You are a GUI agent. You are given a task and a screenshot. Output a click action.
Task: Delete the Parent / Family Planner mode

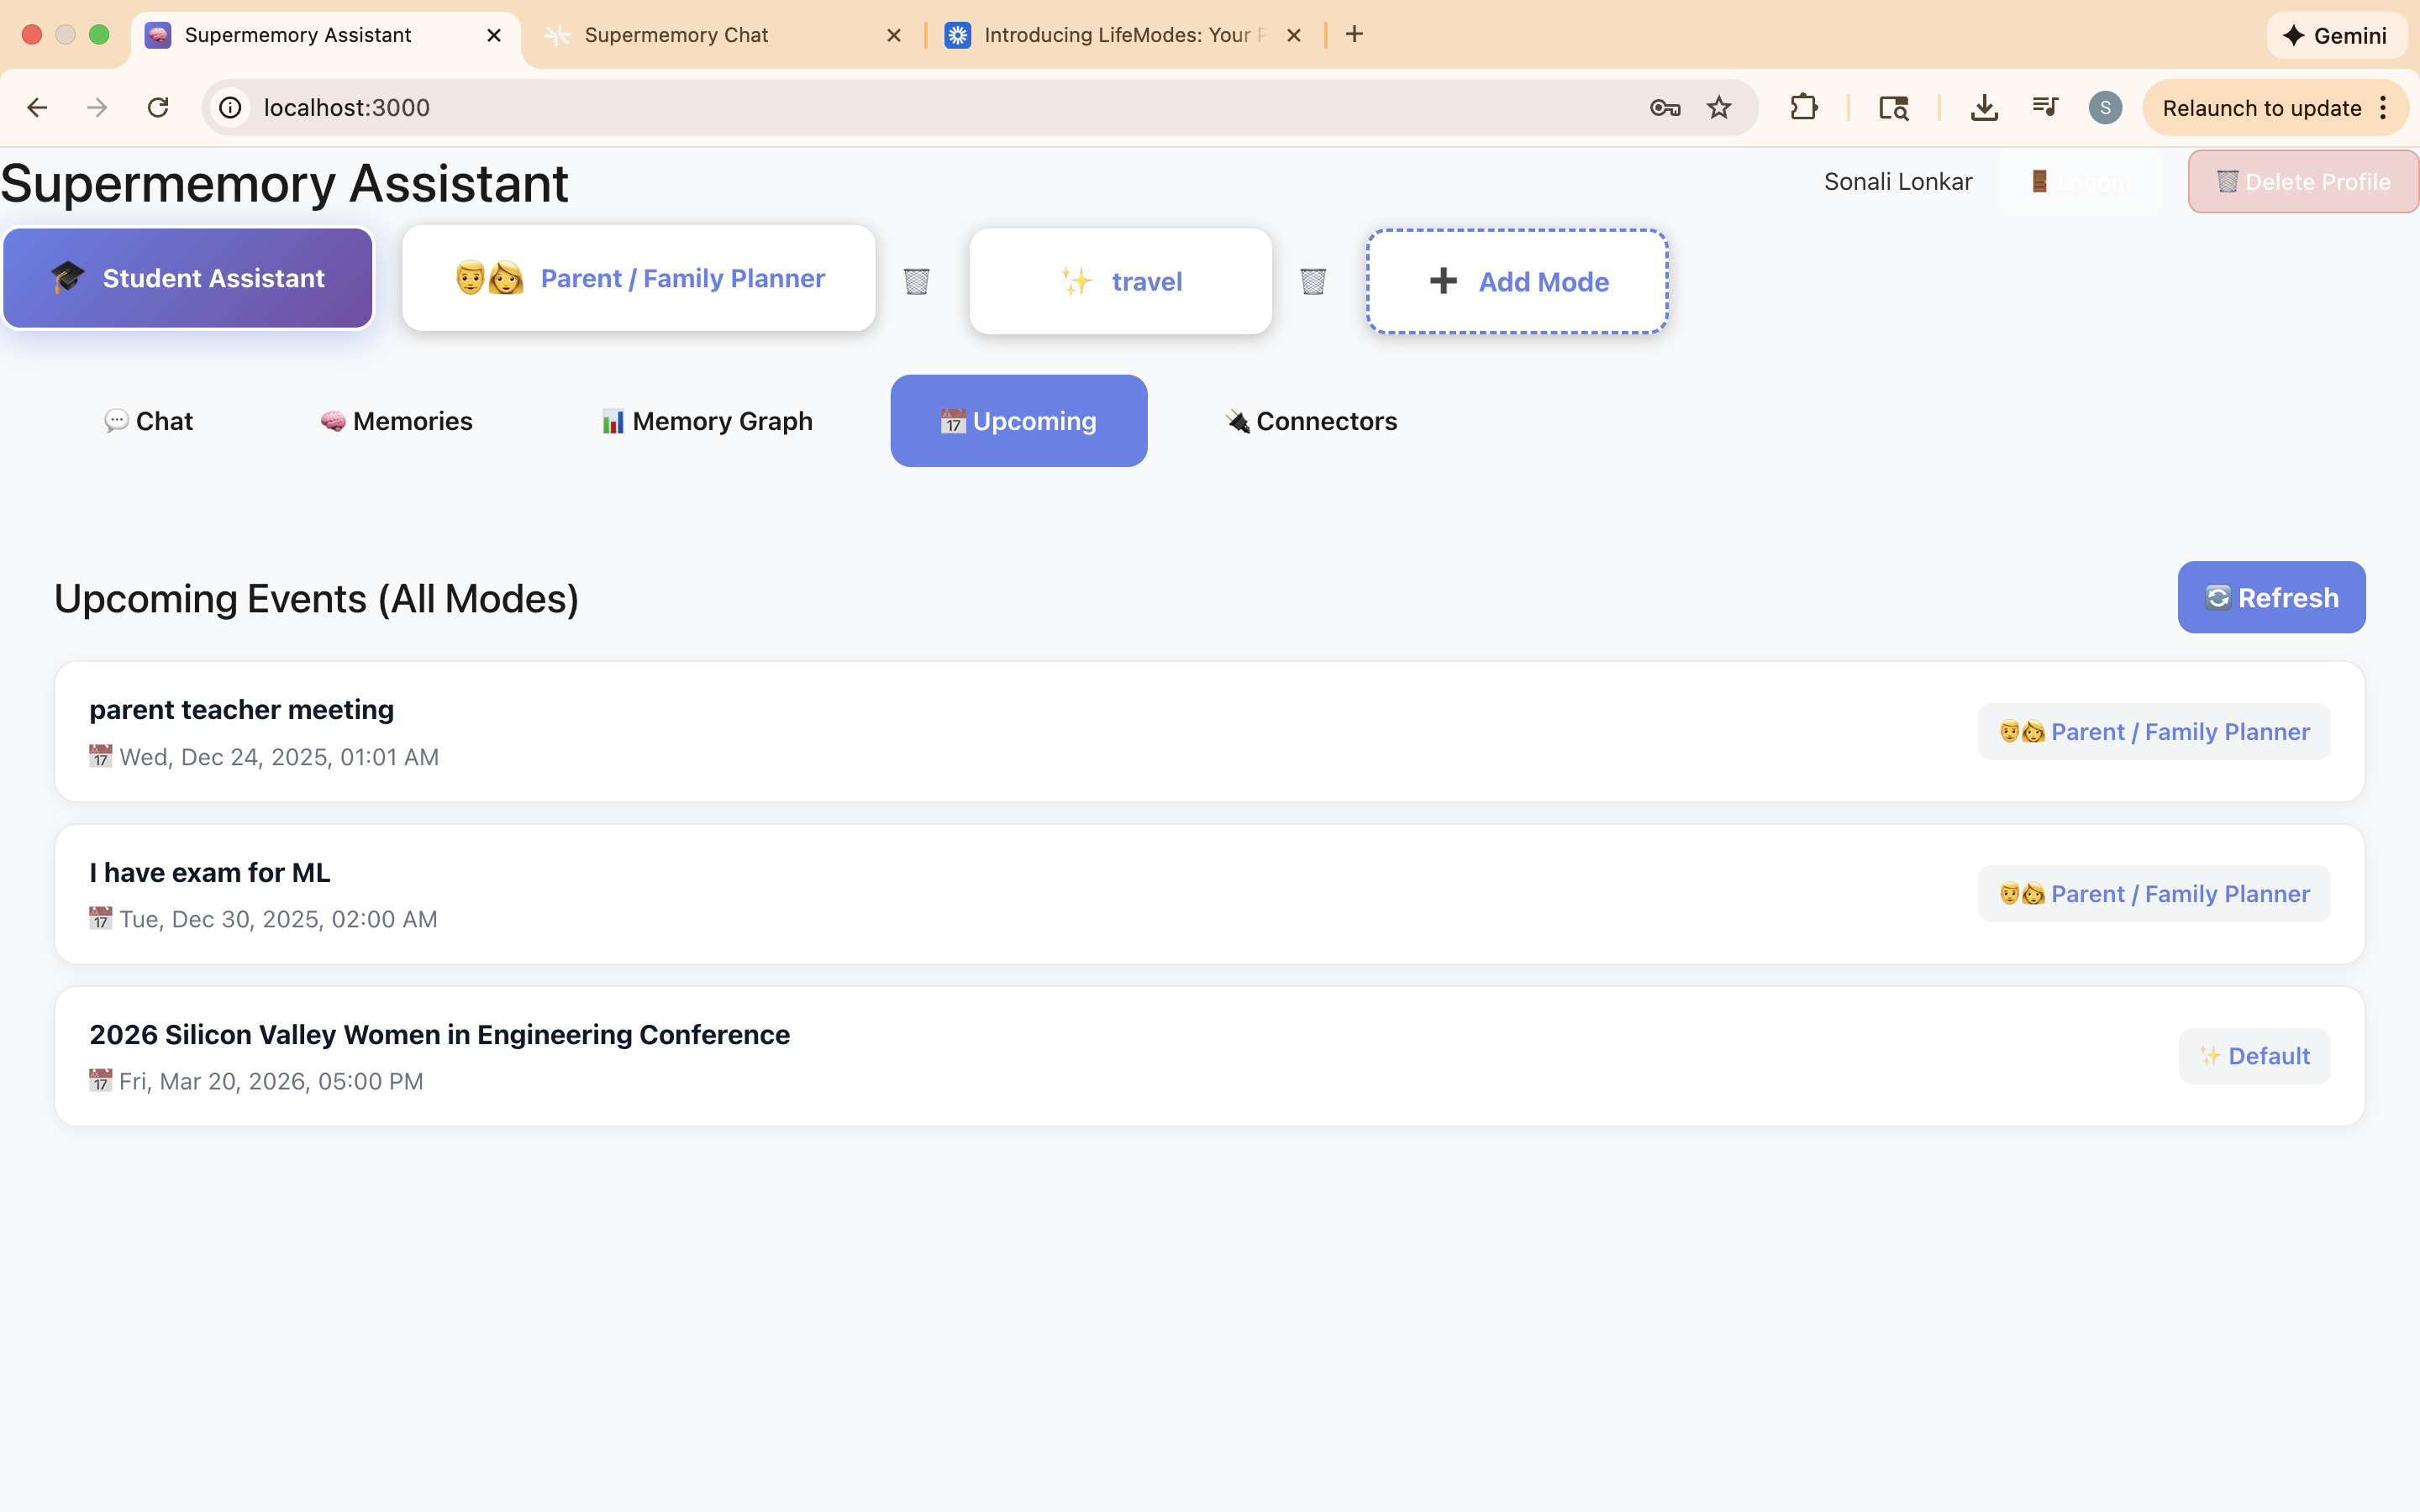click(x=916, y=281)
